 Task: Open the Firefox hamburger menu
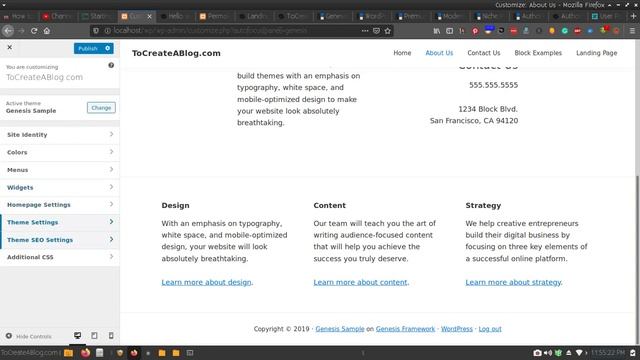632,31
